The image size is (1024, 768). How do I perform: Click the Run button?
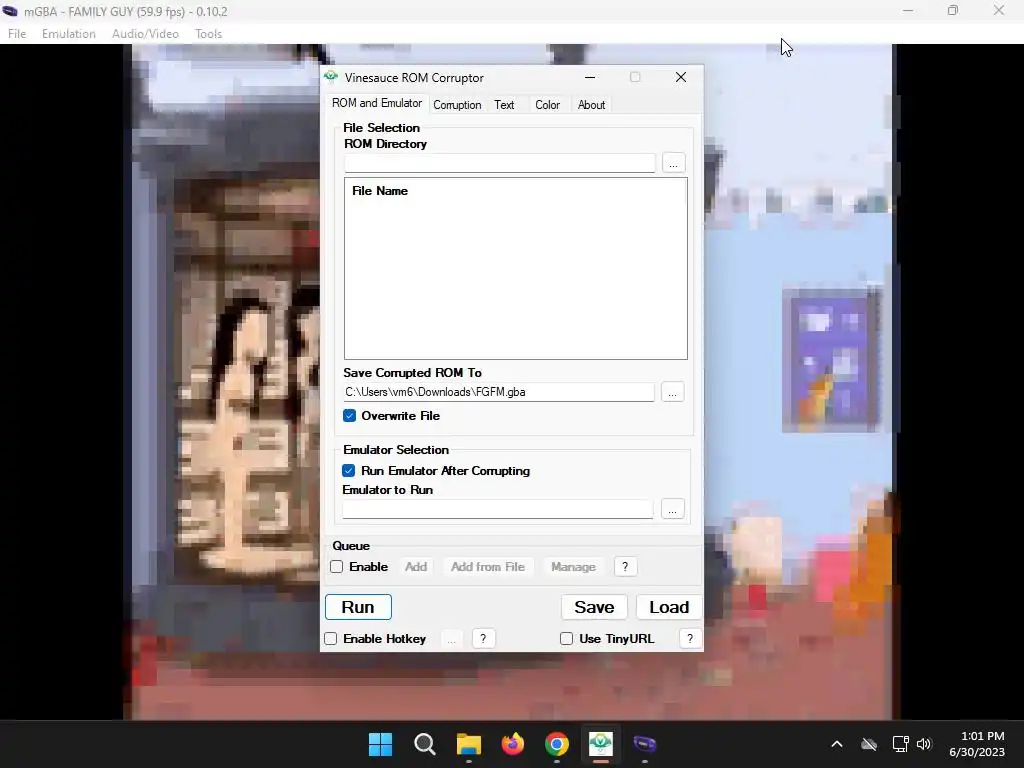pyautogui.click(x=358, y=607)
